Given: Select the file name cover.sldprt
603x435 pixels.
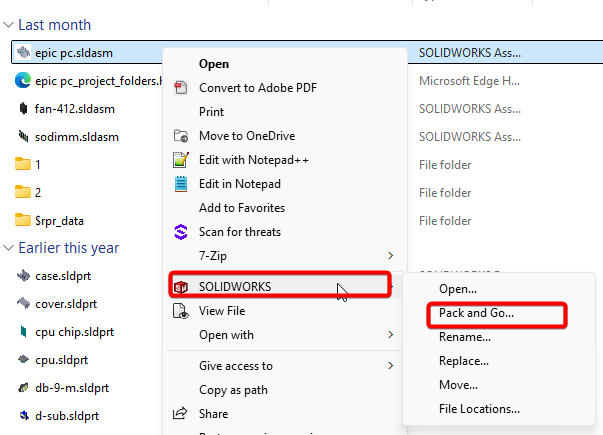Looking at the screenshot, I should click(66, 304).
